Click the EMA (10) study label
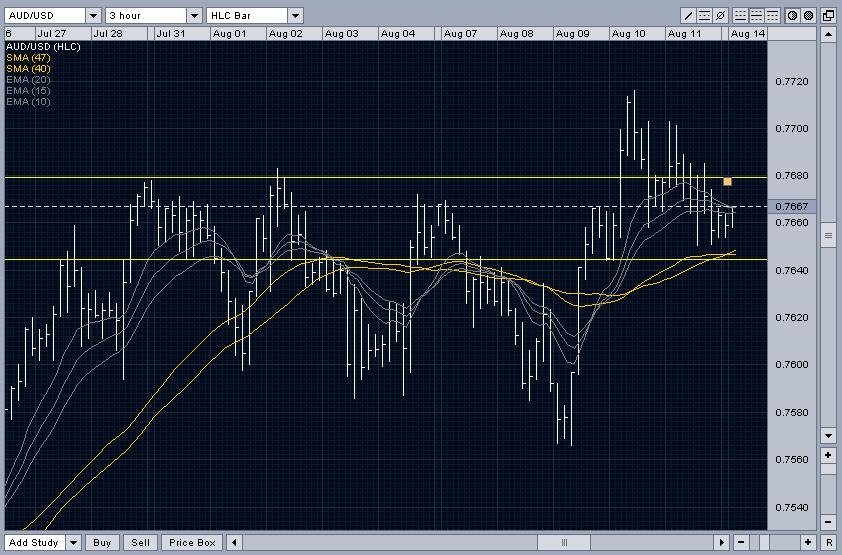The height and width of the screenshot is (555, 842). click(28, 101)
